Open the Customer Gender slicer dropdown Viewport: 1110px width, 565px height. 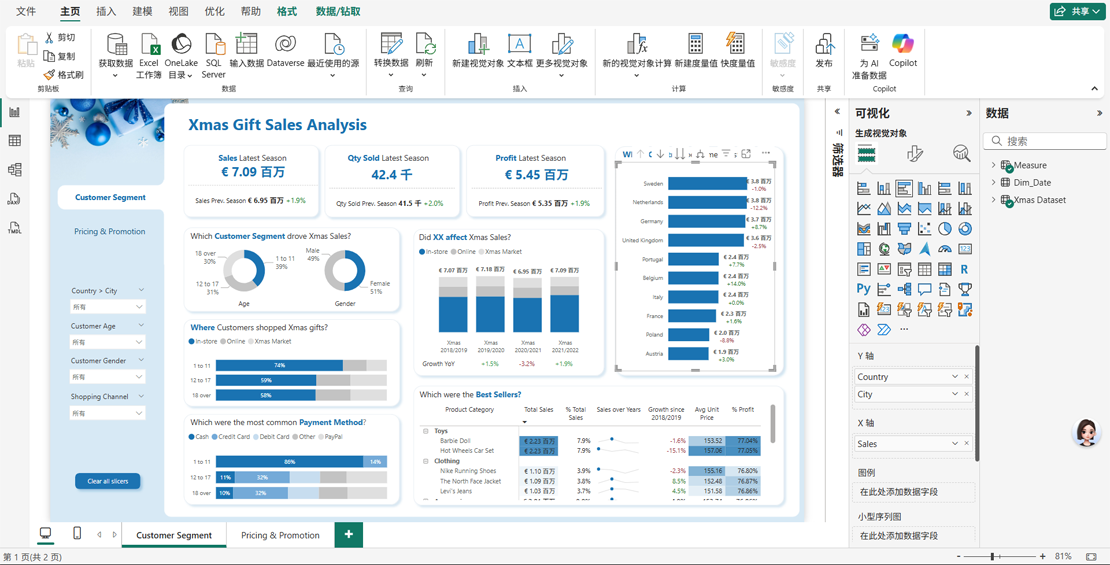pyautogui.click(x=139, y=377)
